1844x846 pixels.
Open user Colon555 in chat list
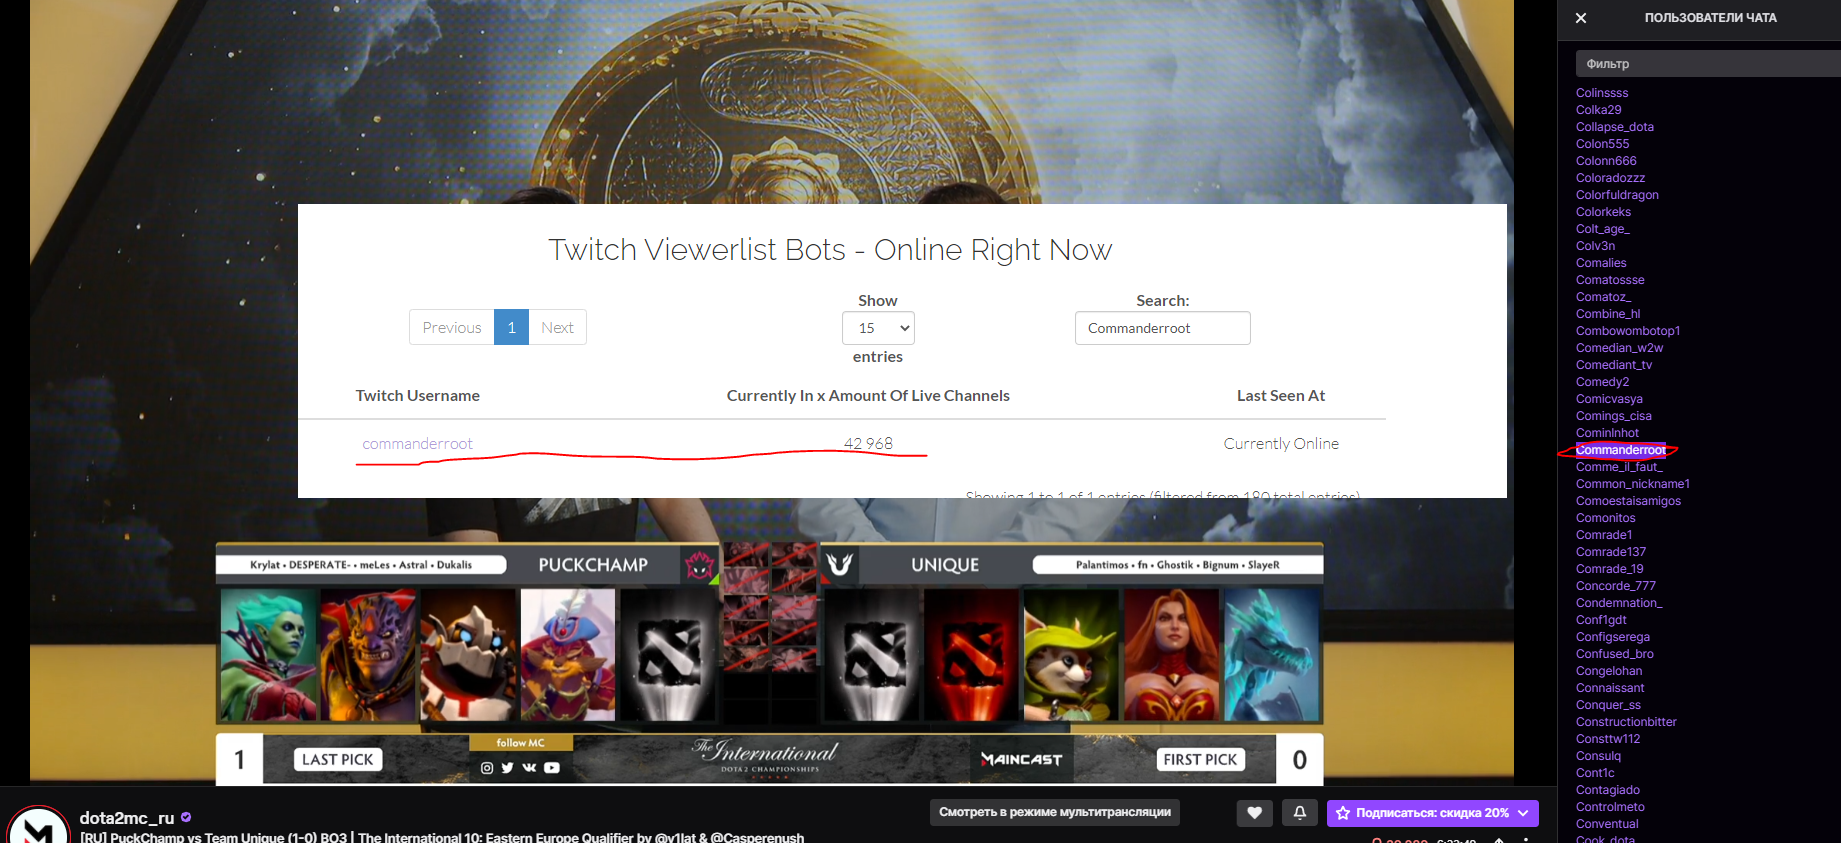[1603, 144]
